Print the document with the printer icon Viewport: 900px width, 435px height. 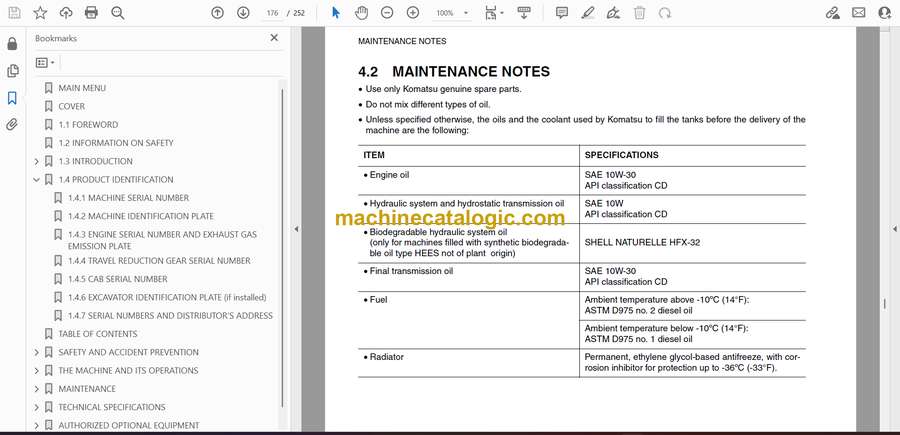[x=91, y=13]
